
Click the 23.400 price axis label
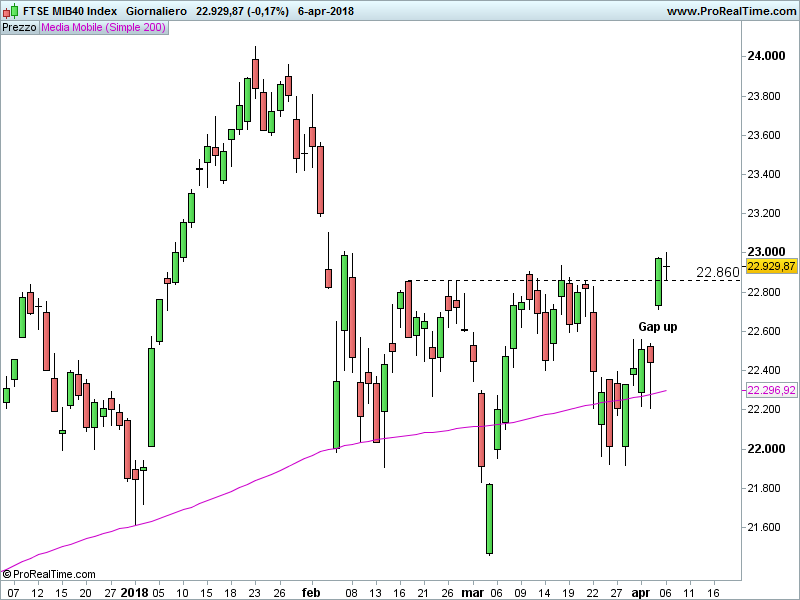point(764,174)
